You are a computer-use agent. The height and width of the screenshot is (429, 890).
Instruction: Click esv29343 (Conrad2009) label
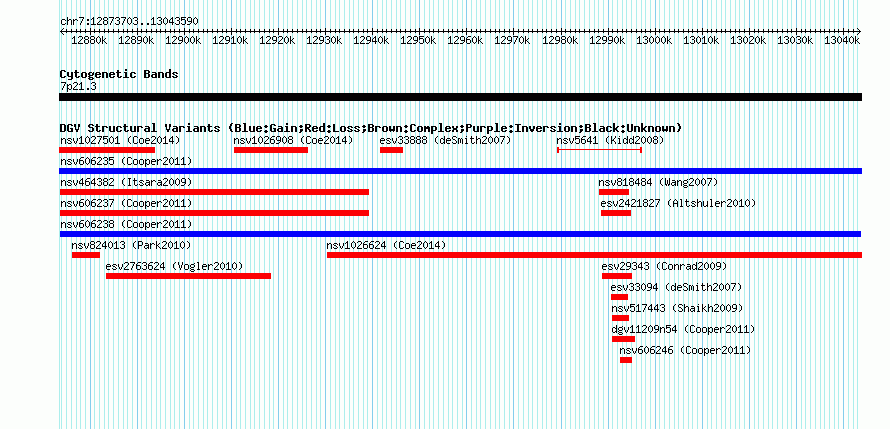664,267
